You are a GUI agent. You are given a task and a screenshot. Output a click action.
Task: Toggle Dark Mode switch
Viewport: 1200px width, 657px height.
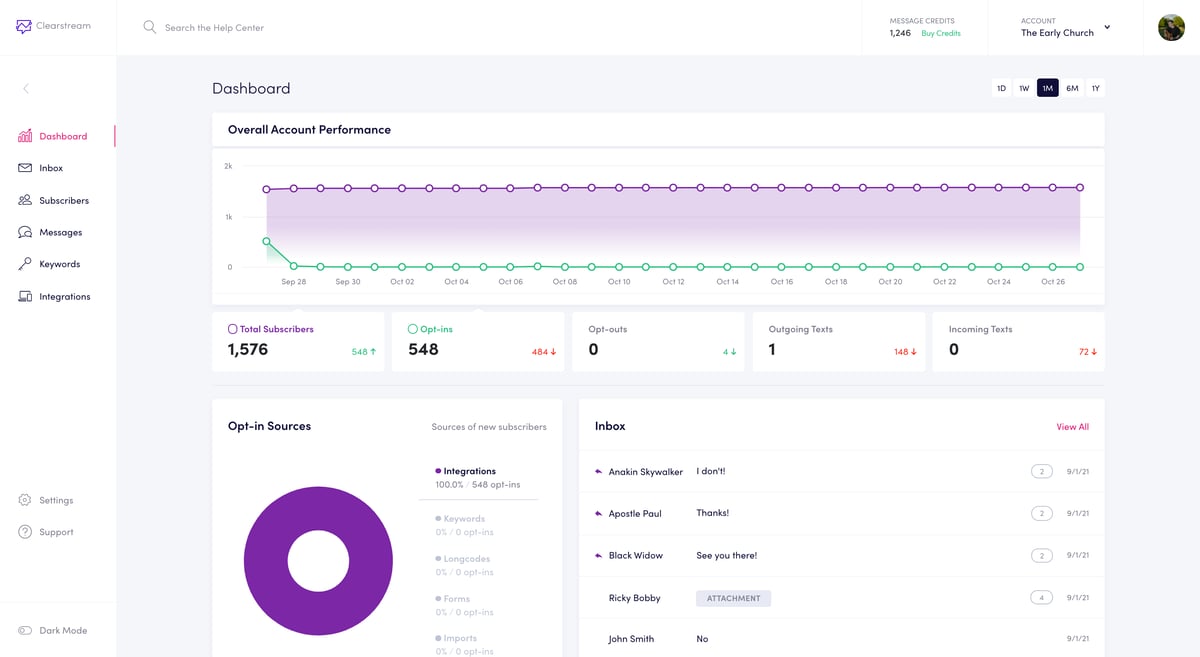click(25, 631)
